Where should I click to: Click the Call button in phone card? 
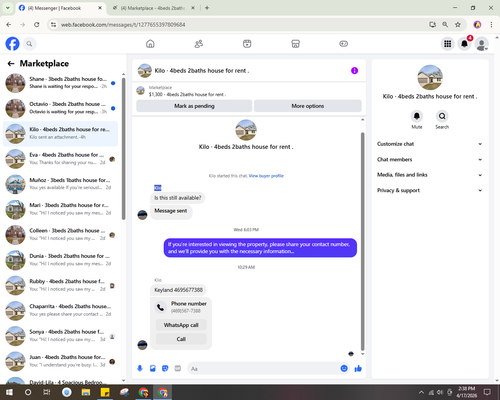[x=181, y=339]
